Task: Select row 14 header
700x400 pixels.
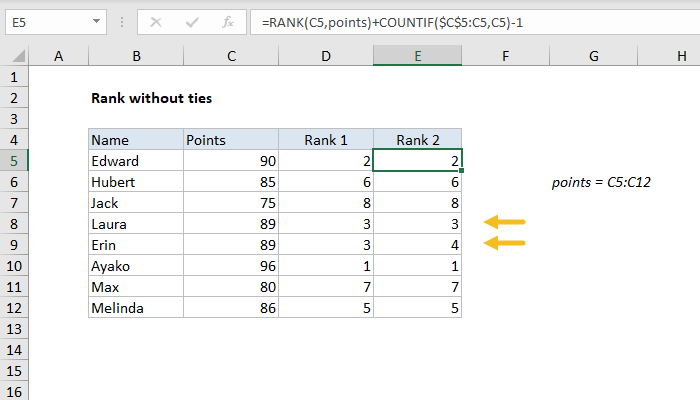Action: point(14,350)
